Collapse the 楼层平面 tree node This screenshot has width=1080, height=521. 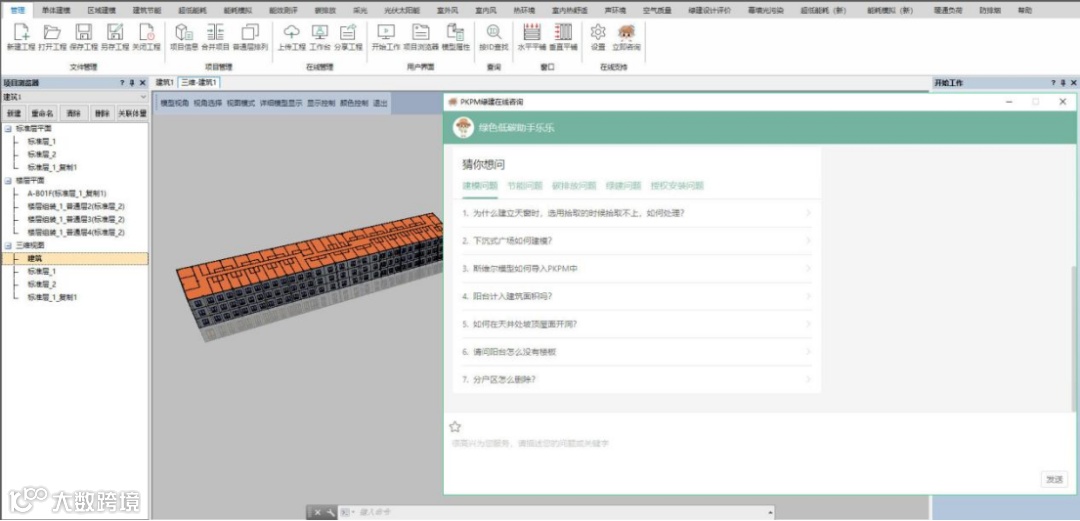click(x=8, y=181)
